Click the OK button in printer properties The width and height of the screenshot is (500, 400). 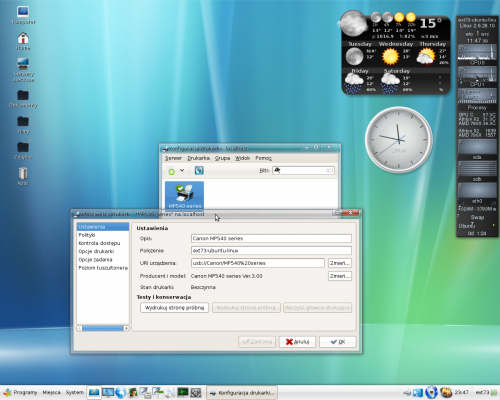click(x=338, y=342)
